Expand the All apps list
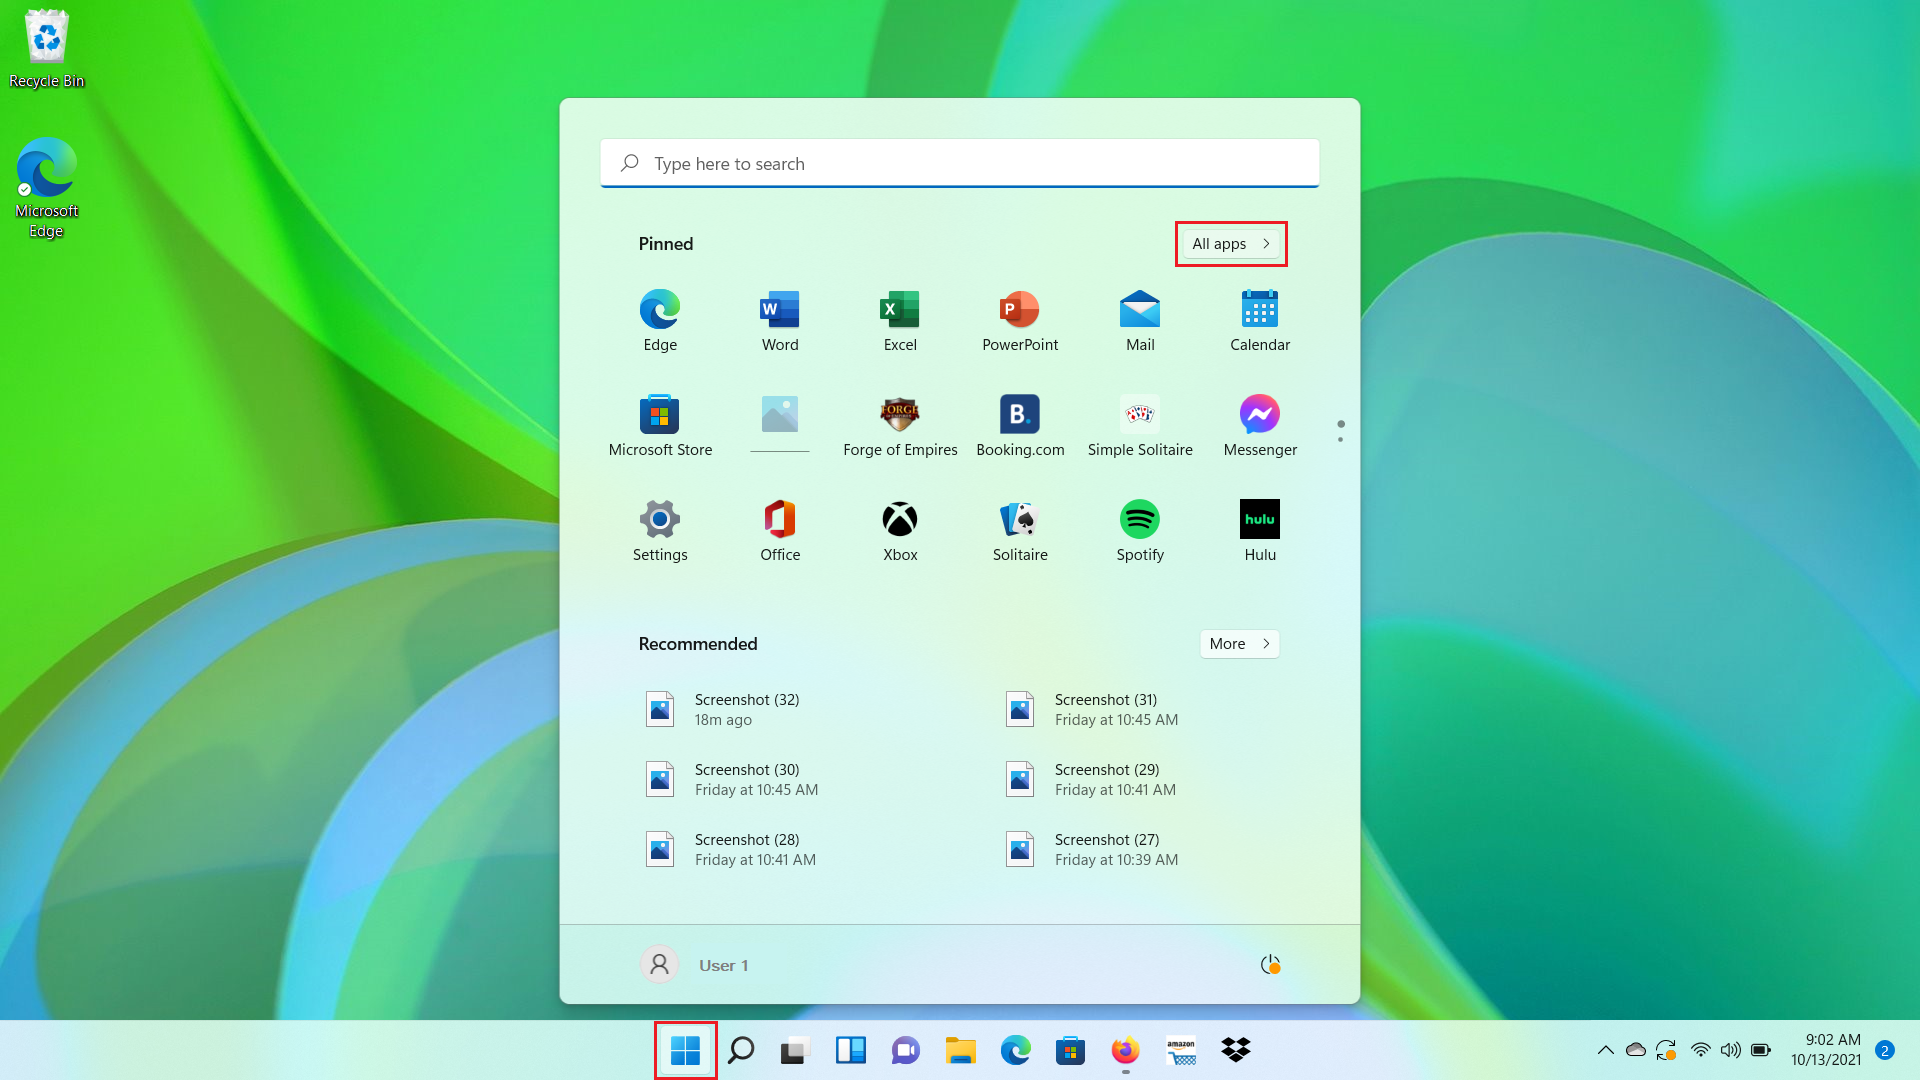The image size is (1920, 1080). (x=1231, y=244)
